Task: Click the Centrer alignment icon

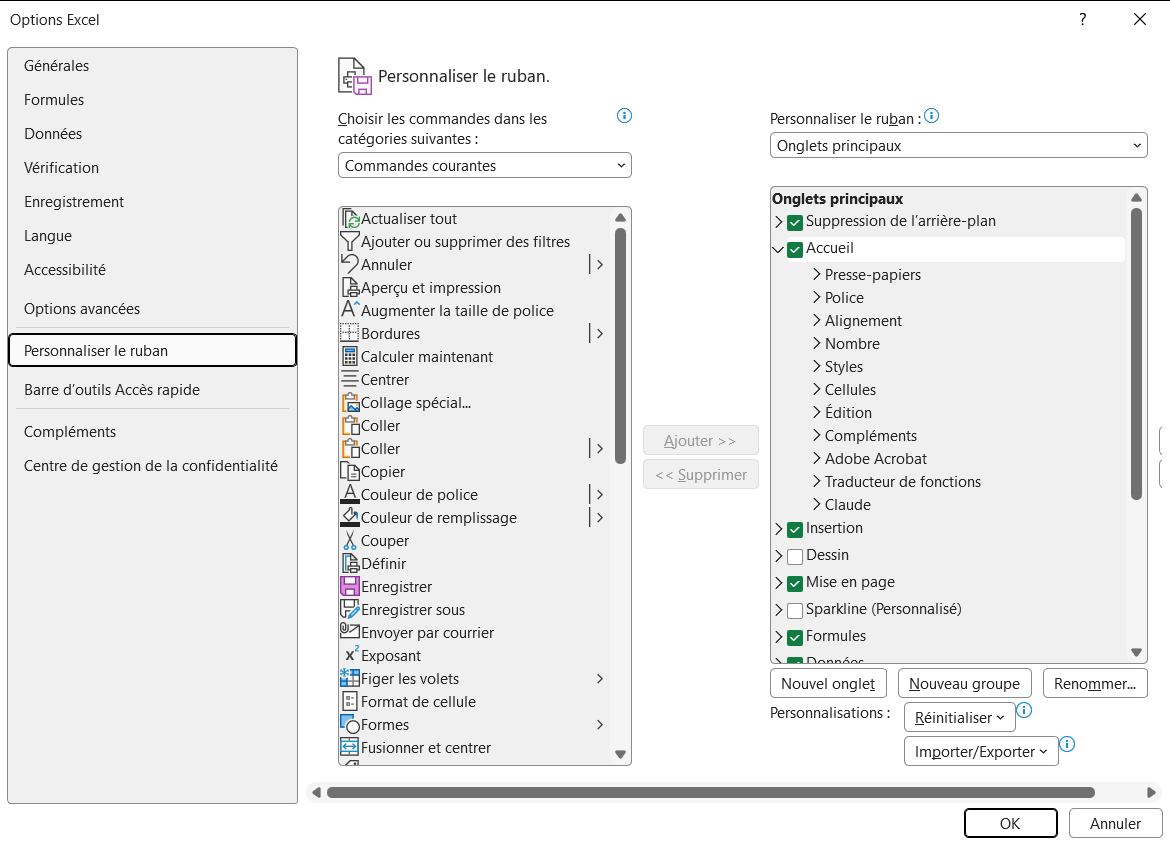Action: (350, 379)
